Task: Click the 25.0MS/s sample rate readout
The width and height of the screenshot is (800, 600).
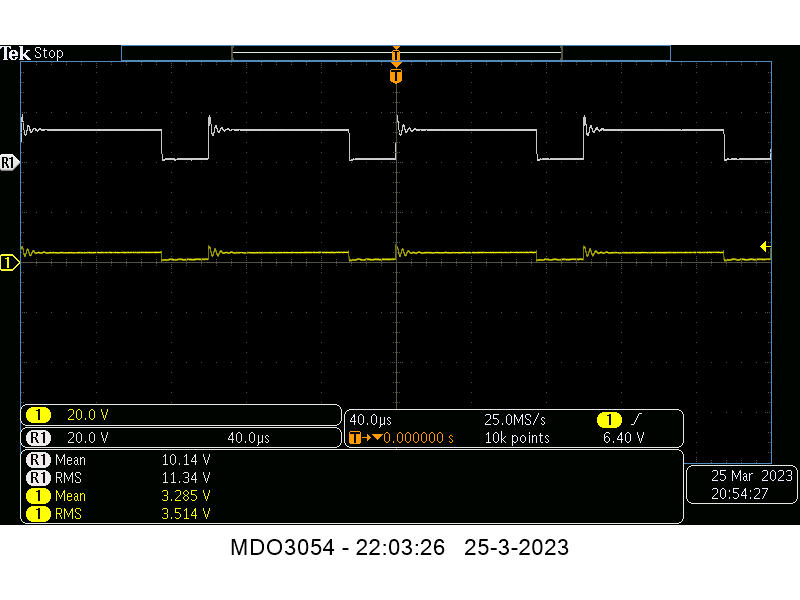Action: pyautogui.click(x=515, y=419)
